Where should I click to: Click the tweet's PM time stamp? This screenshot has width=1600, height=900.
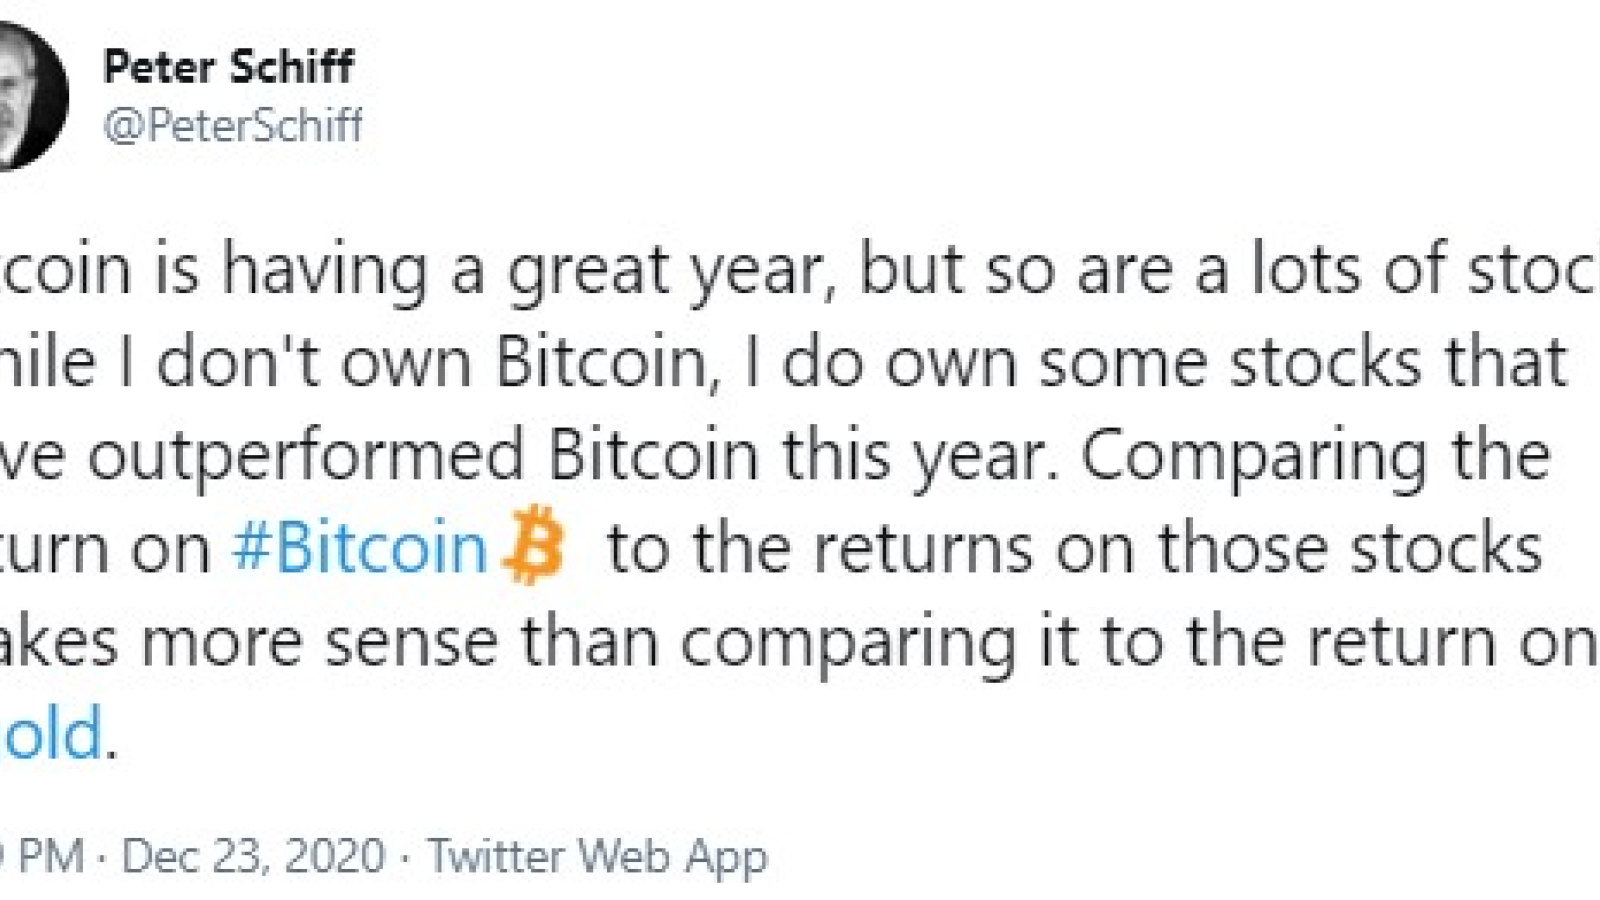[x=40, y=856]
